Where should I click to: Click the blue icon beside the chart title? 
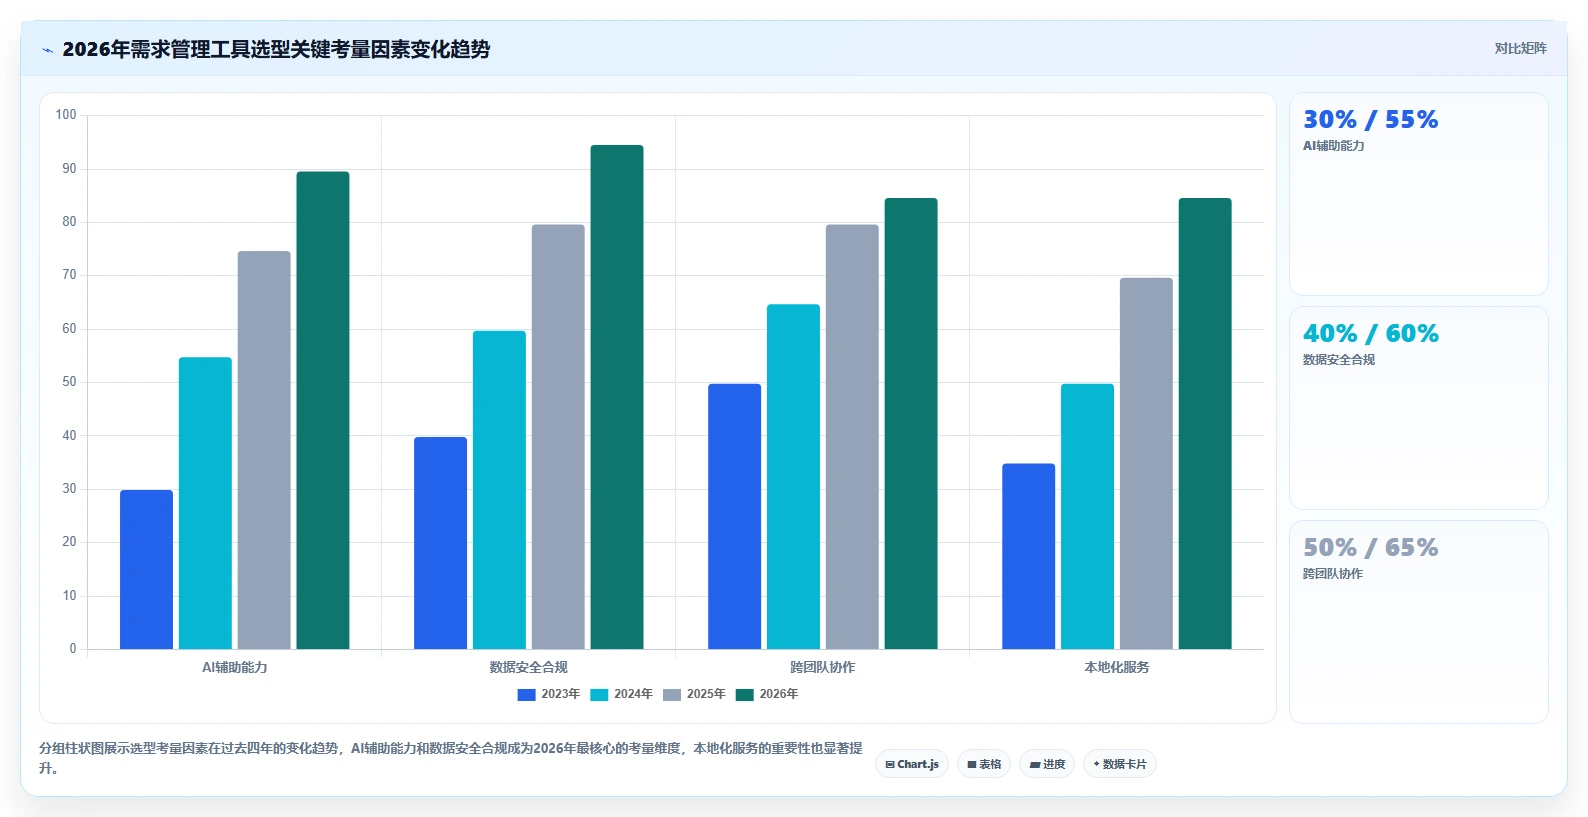[47, 50]
